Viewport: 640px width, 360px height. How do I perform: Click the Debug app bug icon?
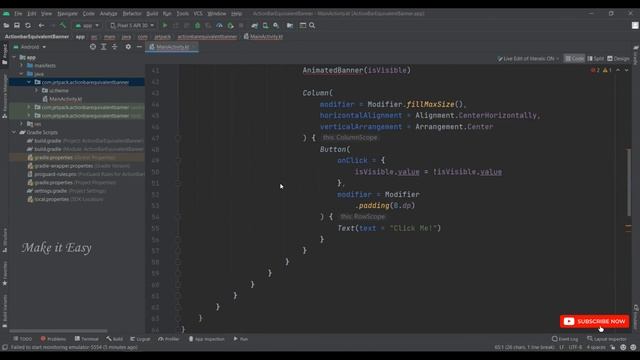pyautogui.click(x=198, y=25)
